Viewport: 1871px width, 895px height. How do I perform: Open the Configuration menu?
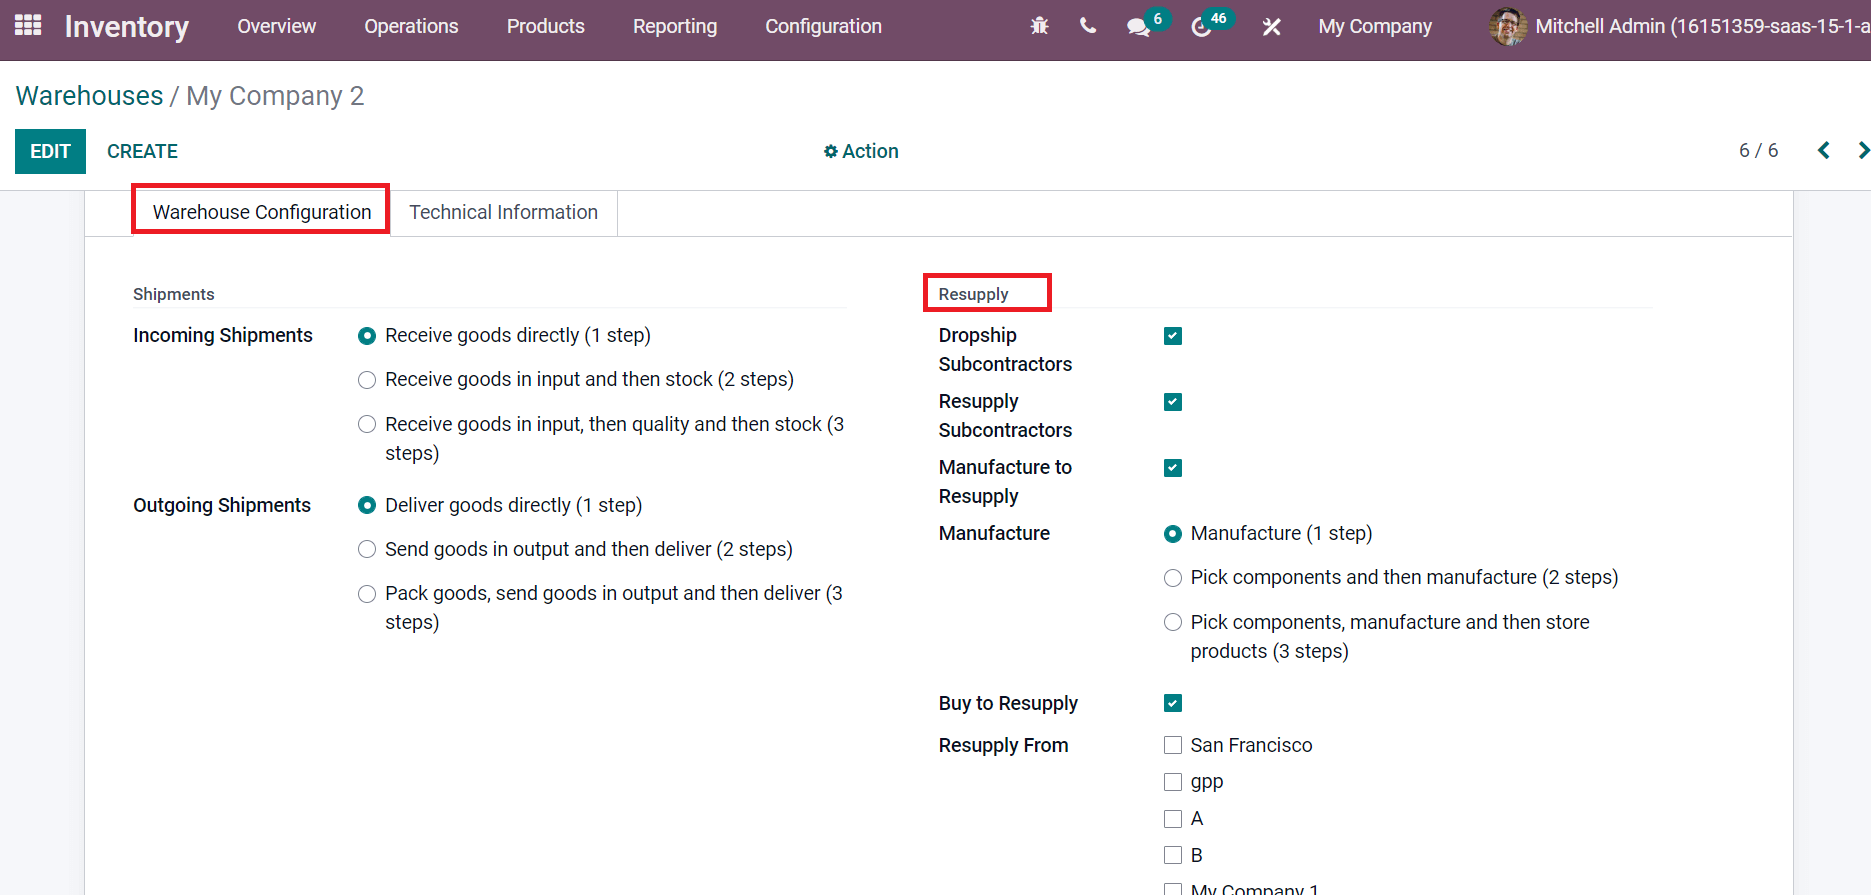(823, 26)
